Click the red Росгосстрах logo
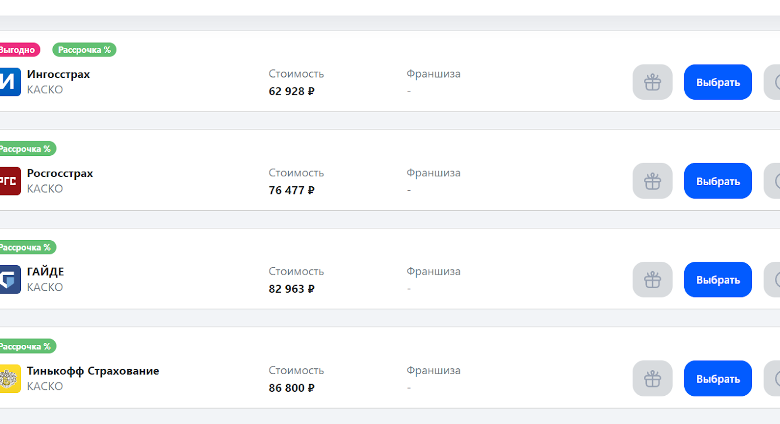Image resolution: width=780 pixels, height=424 pixels. click(x=9, y=181)
